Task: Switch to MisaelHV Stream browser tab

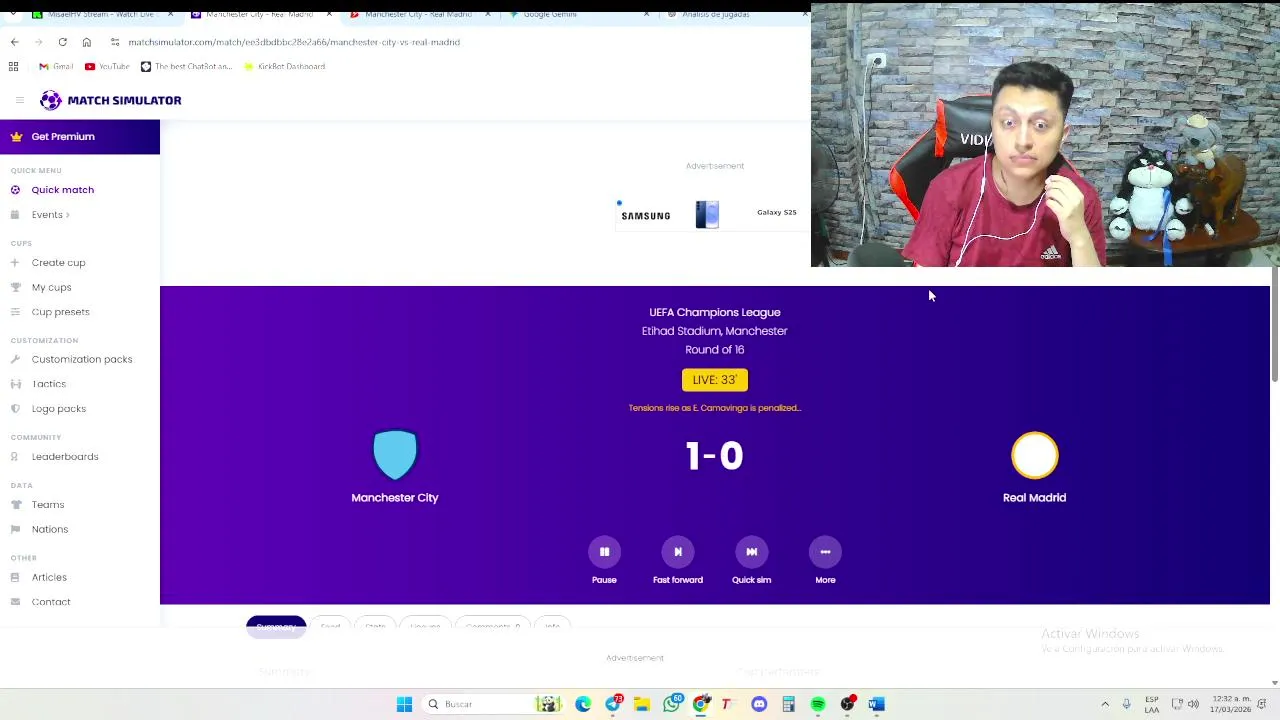Action: coord(100,14)
